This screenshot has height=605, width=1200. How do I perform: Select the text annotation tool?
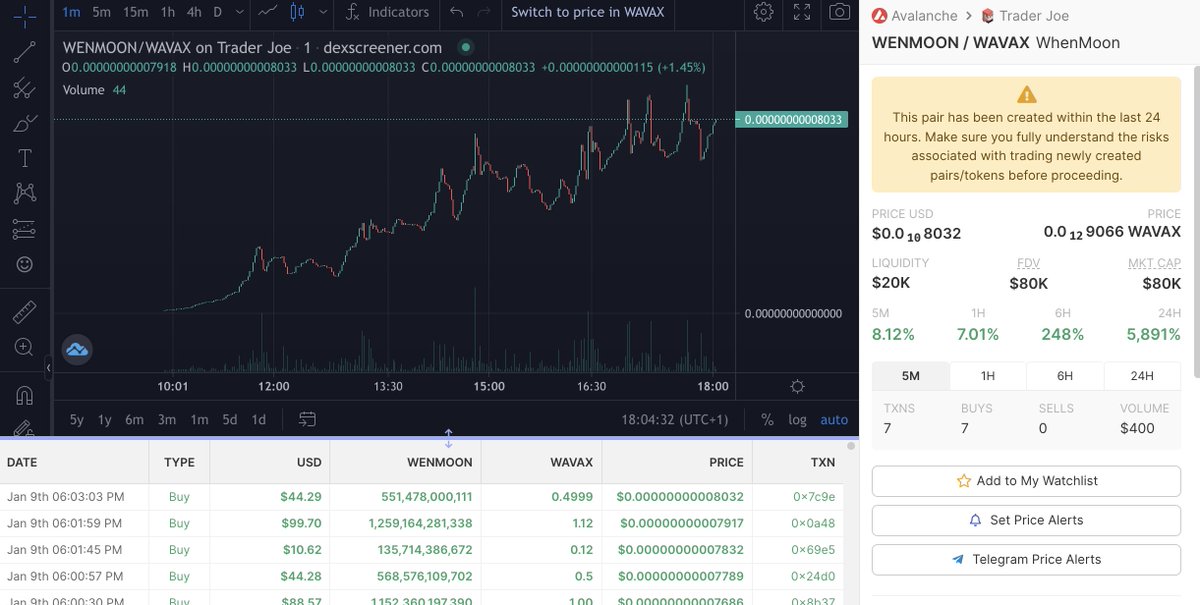25,158
